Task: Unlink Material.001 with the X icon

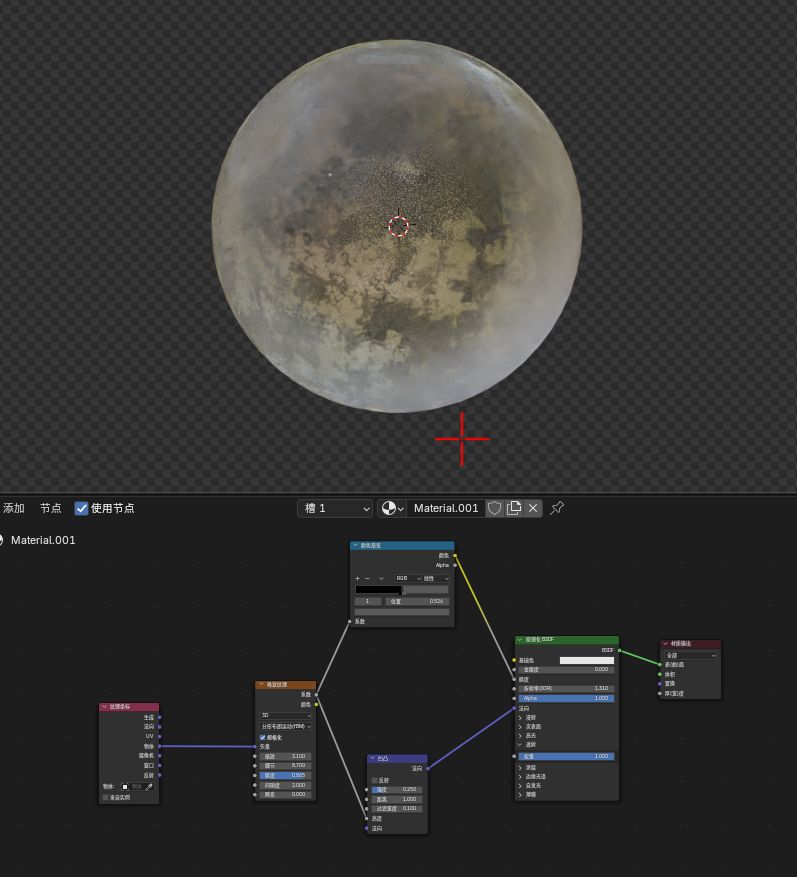Action: pyautogui.click(x=533, y=508)
